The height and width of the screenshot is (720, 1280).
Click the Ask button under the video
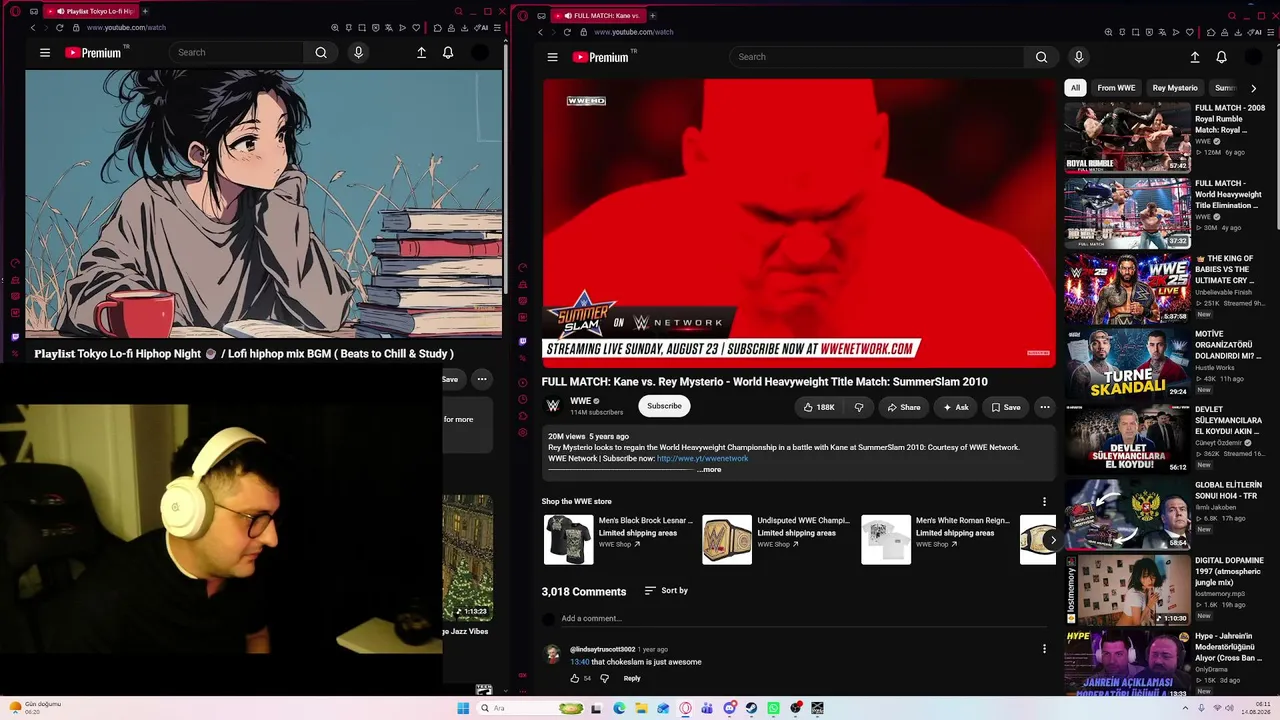pyautogui.click(x=955, y=407)
